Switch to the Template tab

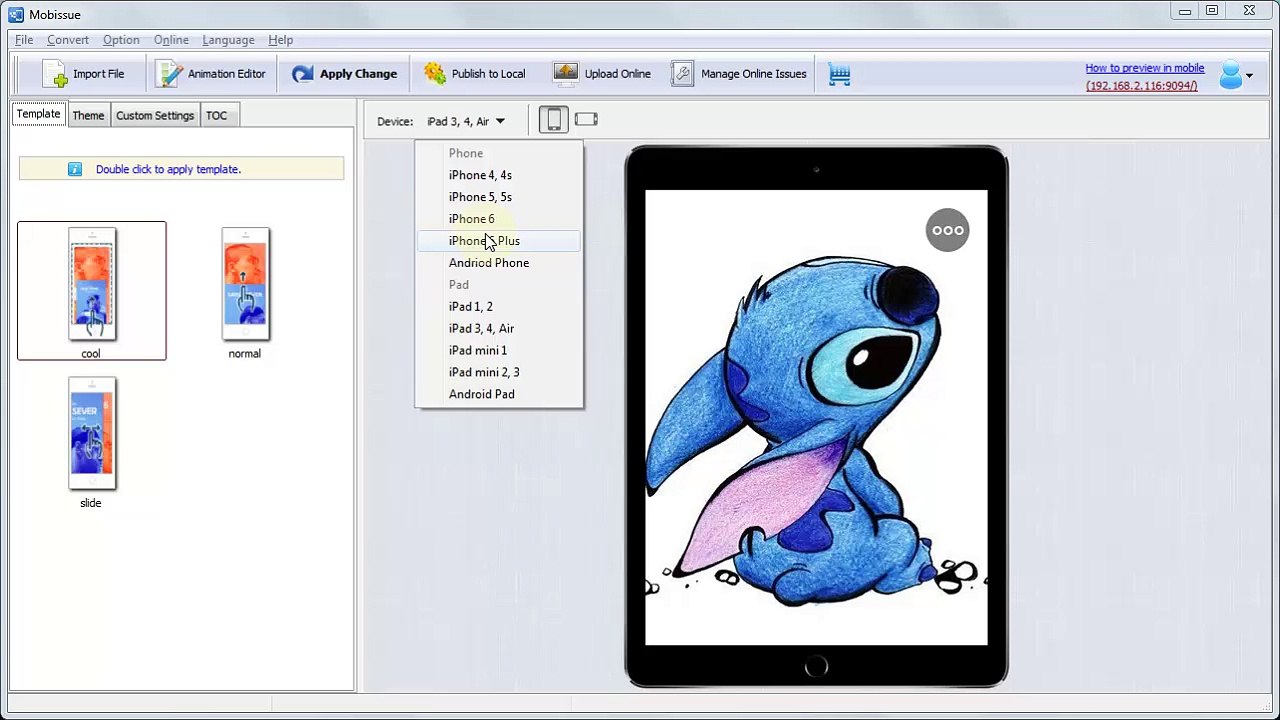[38, 114]
